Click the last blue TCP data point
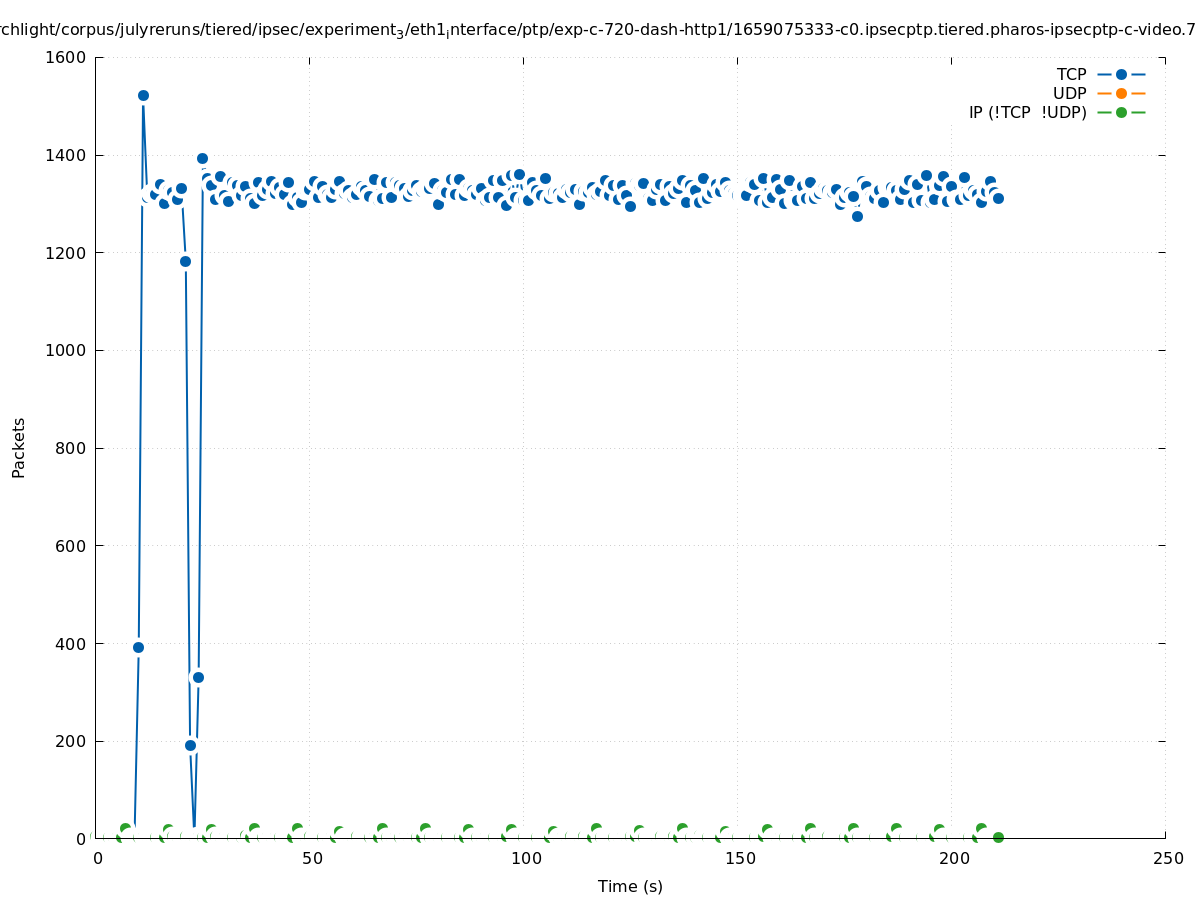This screenshot has height=900, width=1197. 998,198
